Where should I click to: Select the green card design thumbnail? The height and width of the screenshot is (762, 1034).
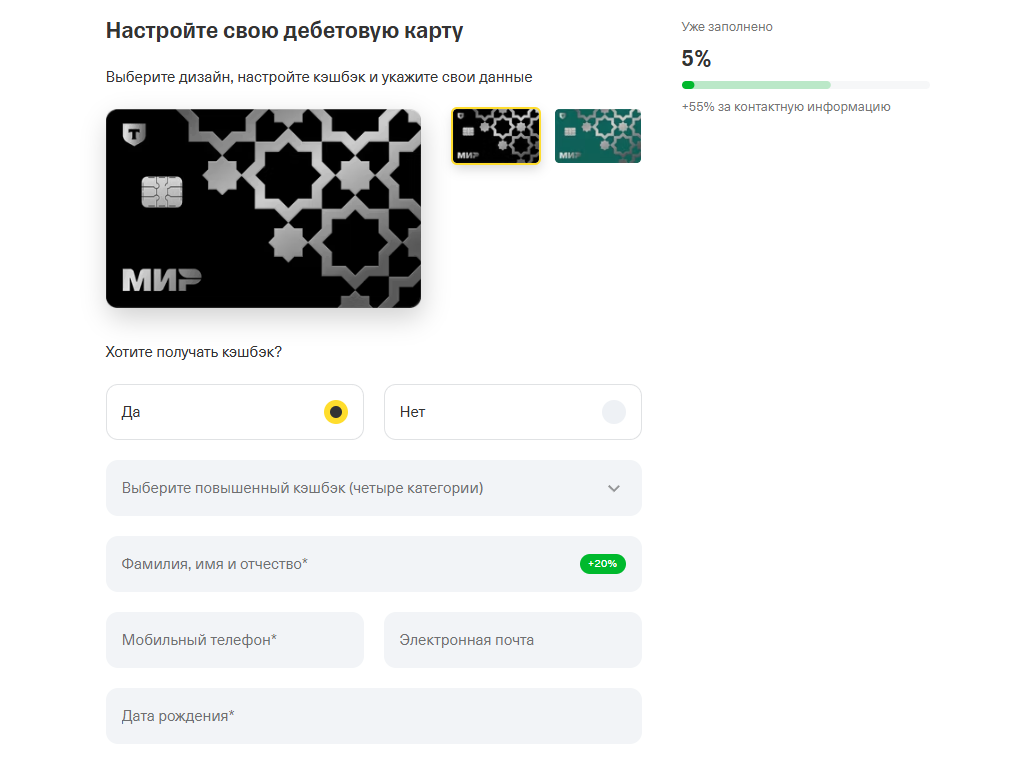(598, 136)
